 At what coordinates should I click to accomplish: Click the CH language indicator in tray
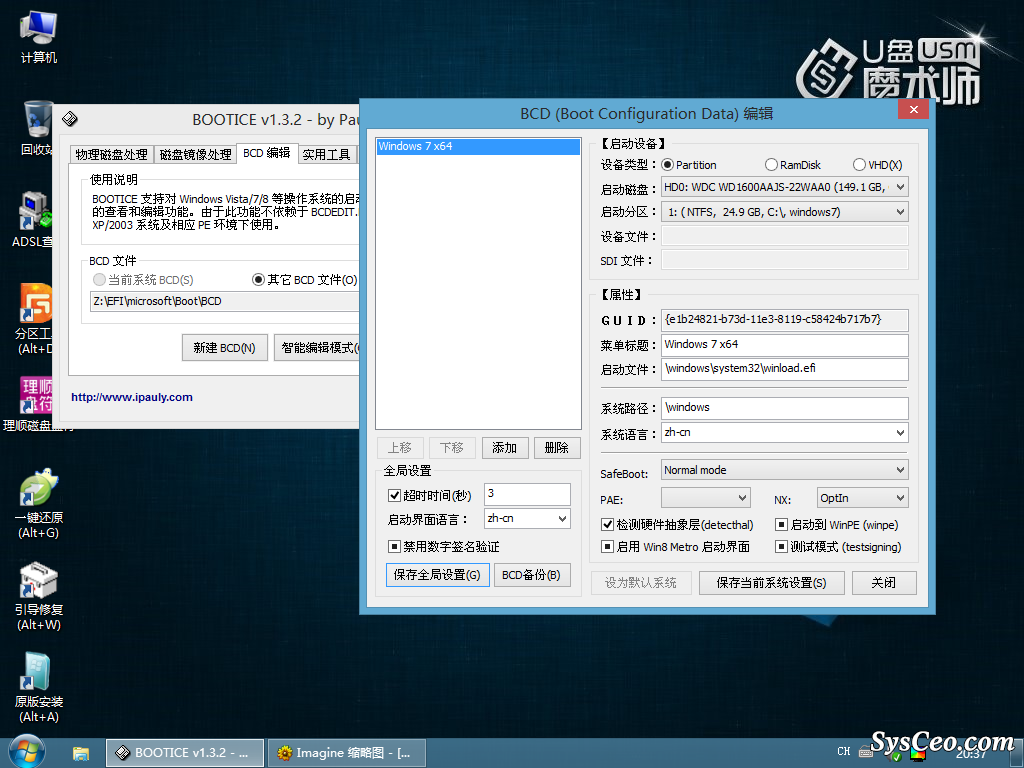click(844, 752)
